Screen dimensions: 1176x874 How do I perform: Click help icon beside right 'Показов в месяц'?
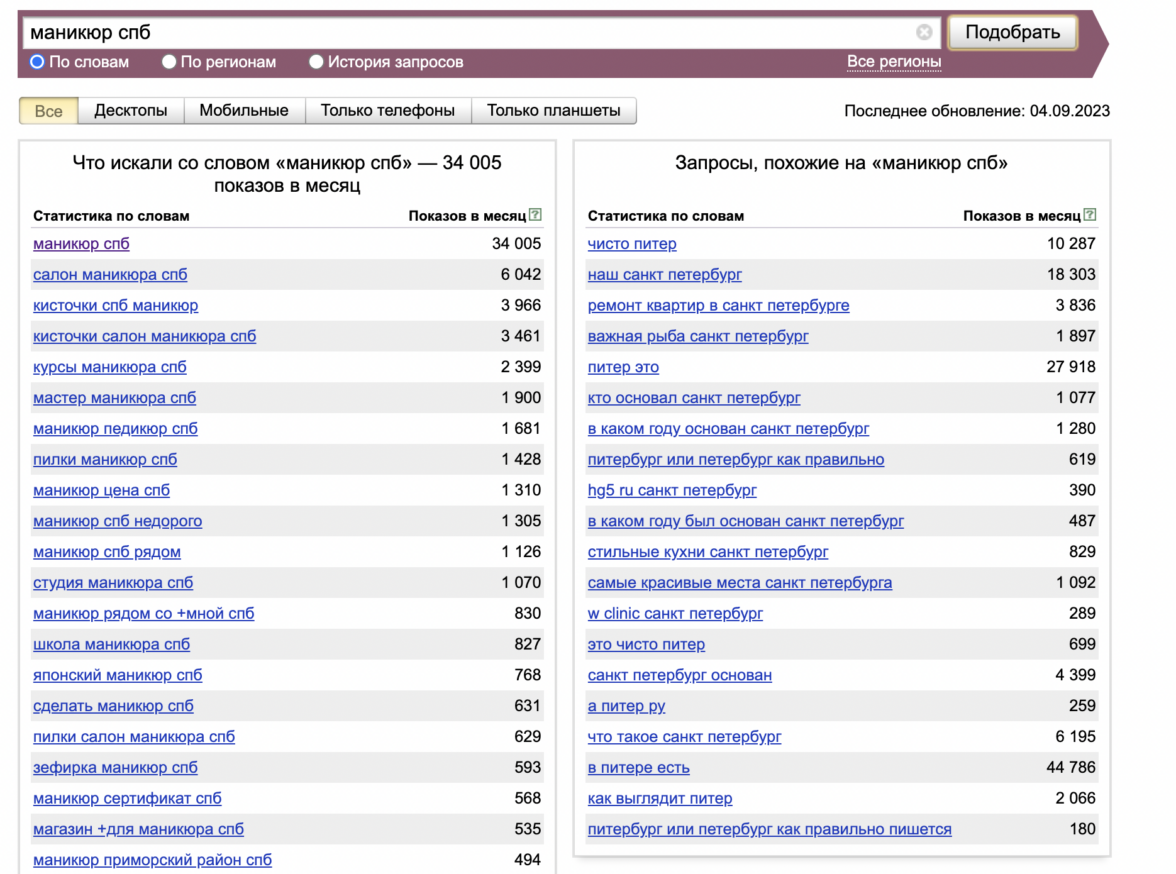pos(1090,215)
